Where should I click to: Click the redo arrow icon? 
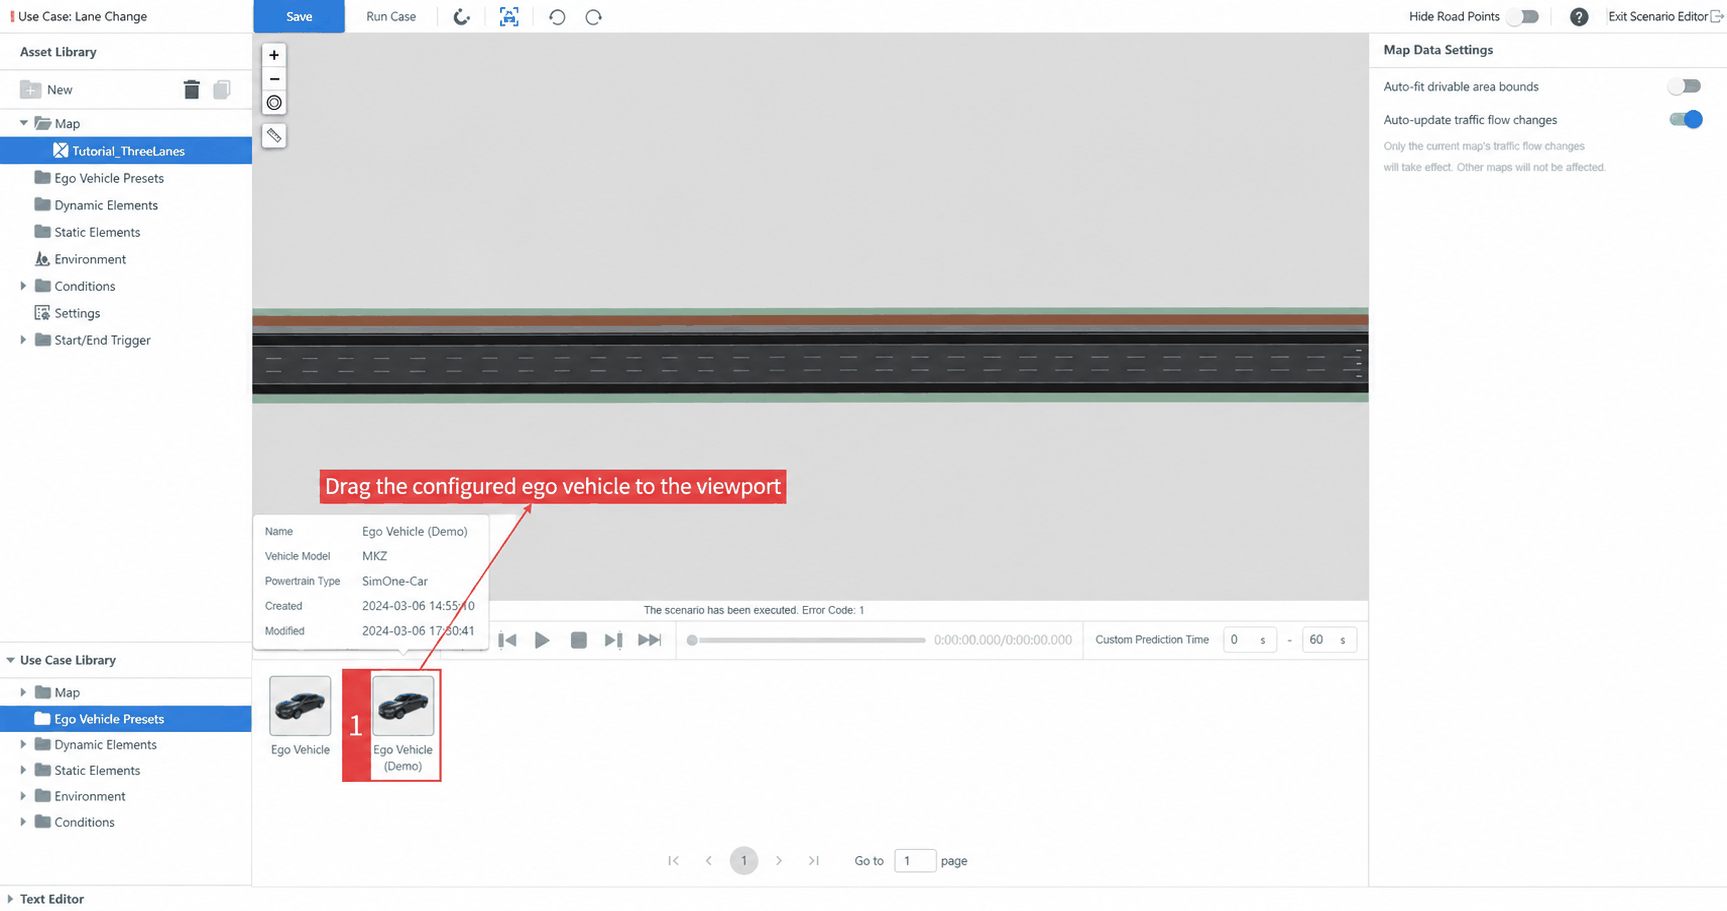tap(593, 17)
